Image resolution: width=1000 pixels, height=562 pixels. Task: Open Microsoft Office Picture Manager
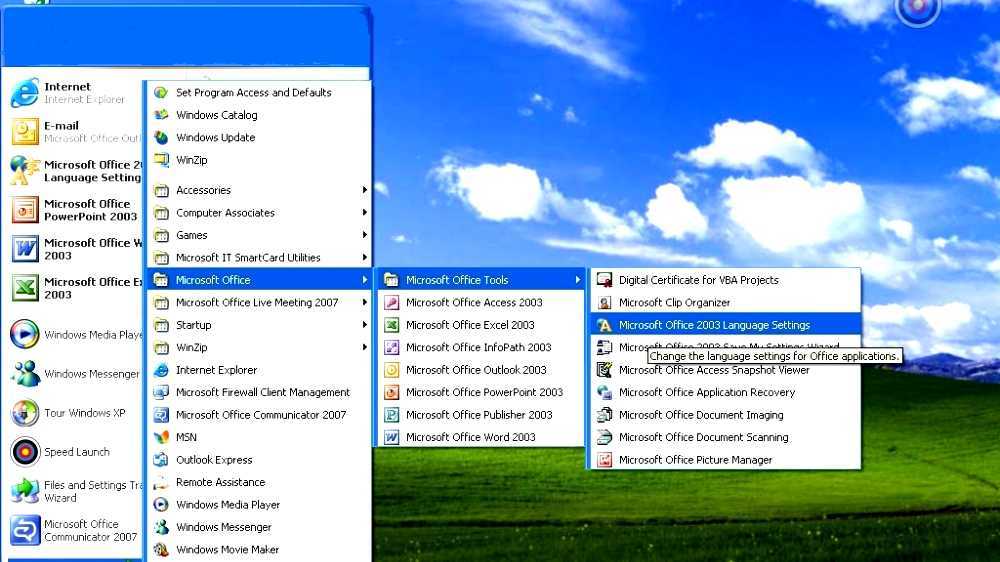tap(726, 459)
